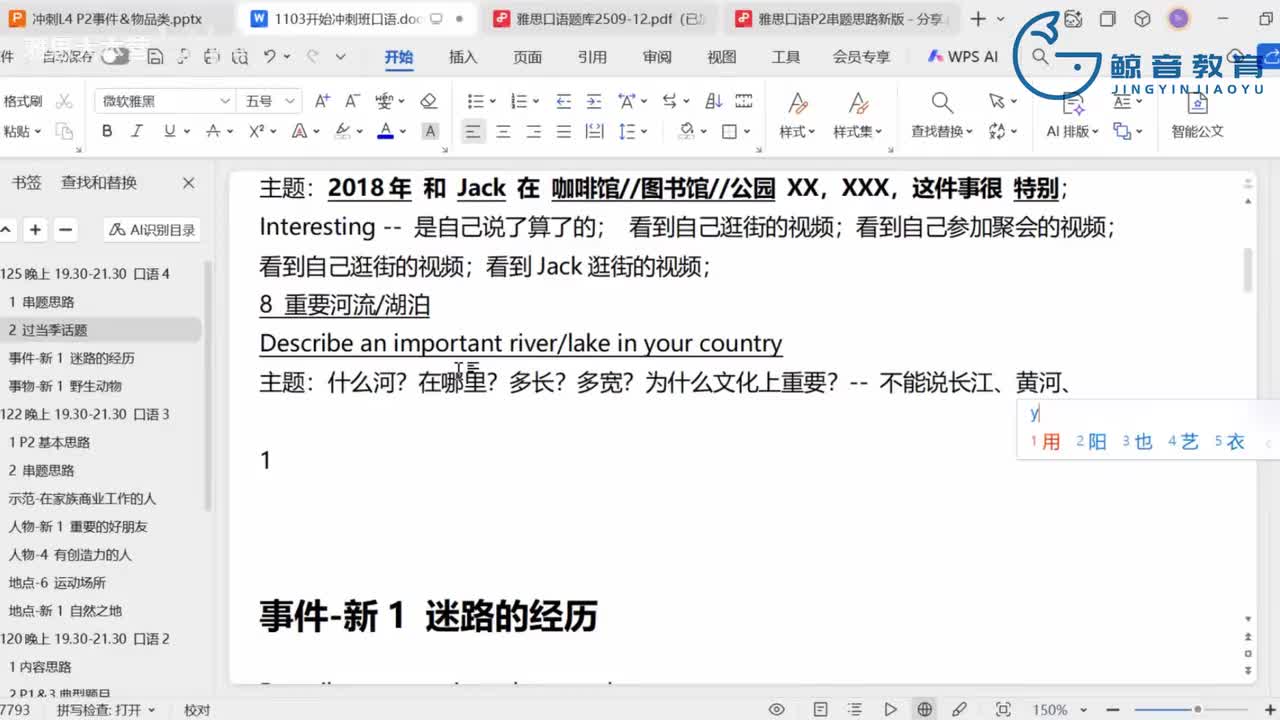Align text right
Viewport: 1280px width, 720px height.
coord(534,131)
